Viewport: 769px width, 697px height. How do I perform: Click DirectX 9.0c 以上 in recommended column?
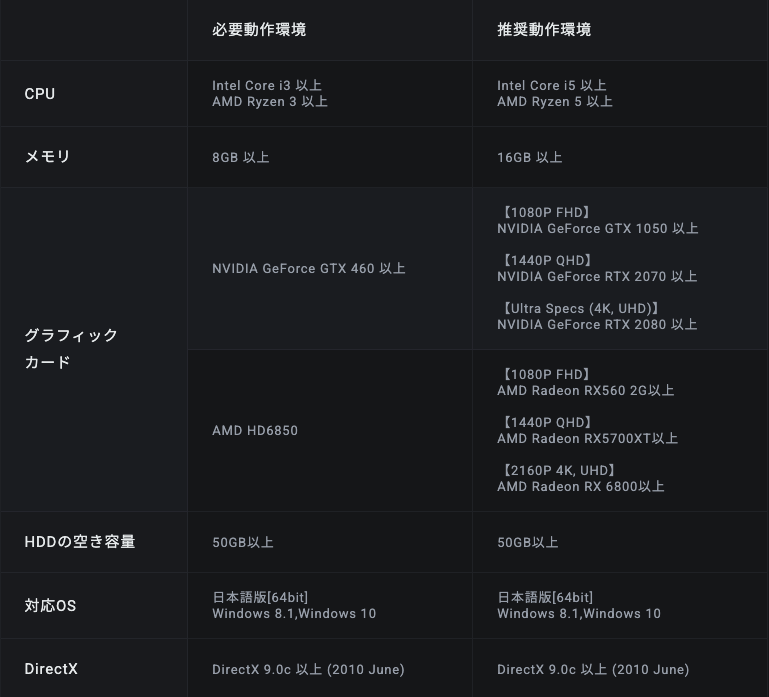[x=593, y=670]
